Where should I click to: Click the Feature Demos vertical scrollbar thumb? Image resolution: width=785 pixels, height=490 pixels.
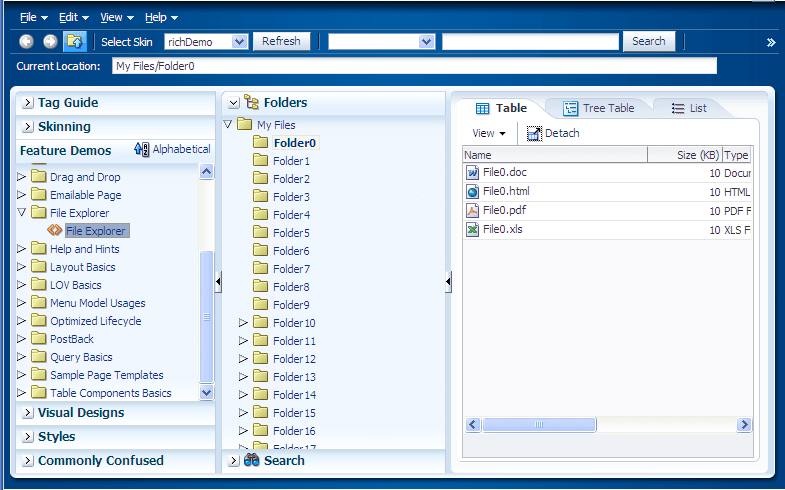[x=206, y=316]
